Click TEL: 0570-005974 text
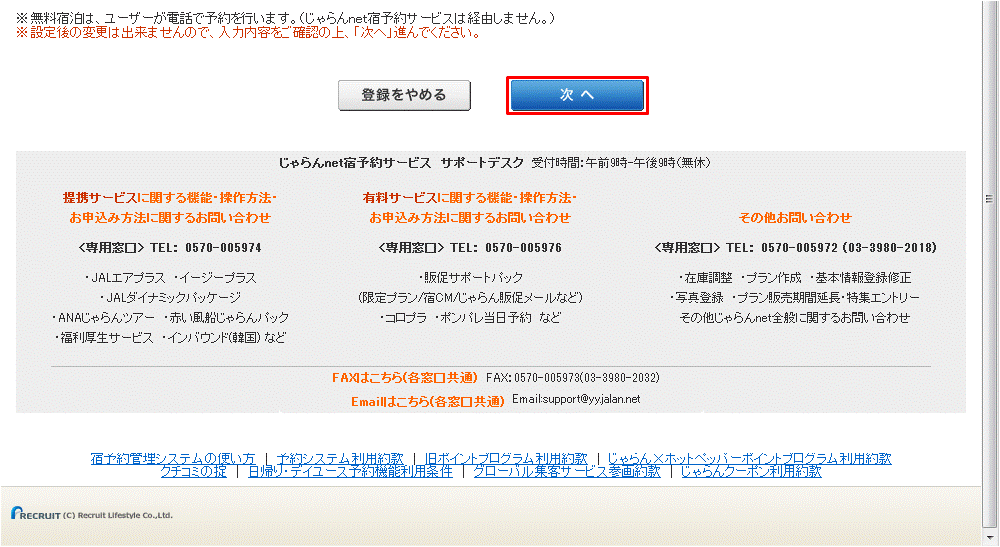This screenshot has height=547, width=1000. 206,248
